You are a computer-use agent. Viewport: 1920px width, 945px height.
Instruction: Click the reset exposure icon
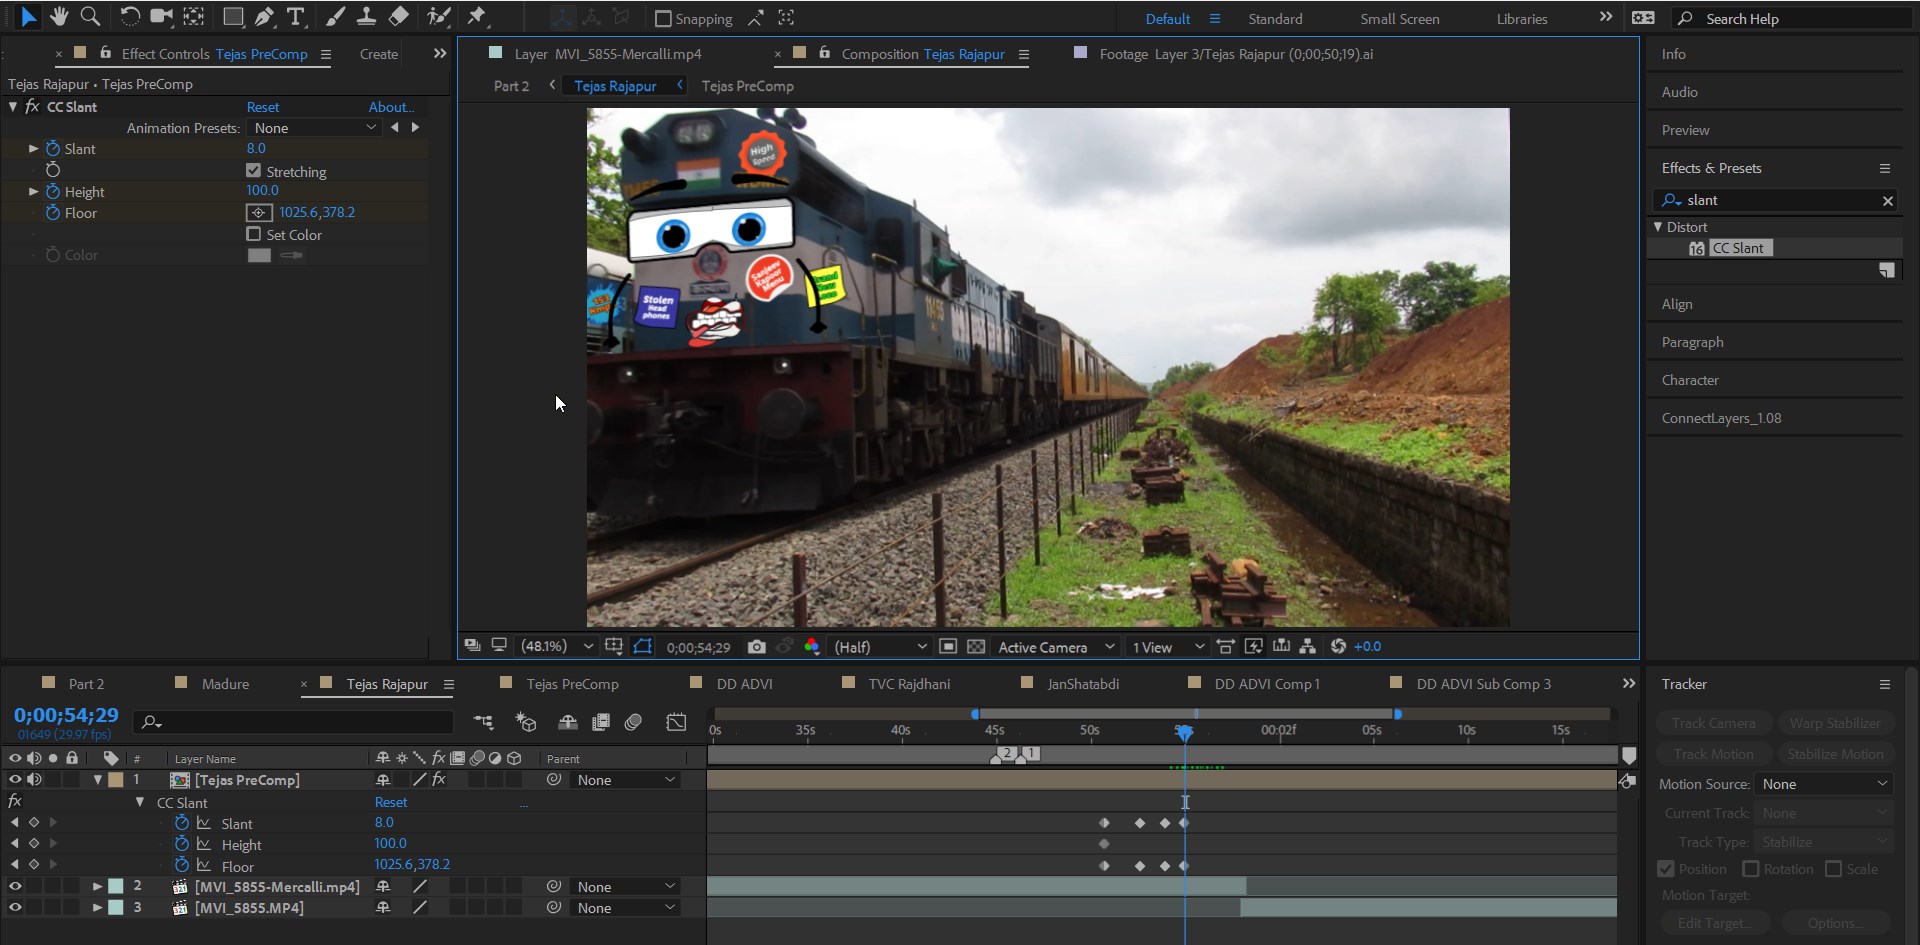(1338, 647)
